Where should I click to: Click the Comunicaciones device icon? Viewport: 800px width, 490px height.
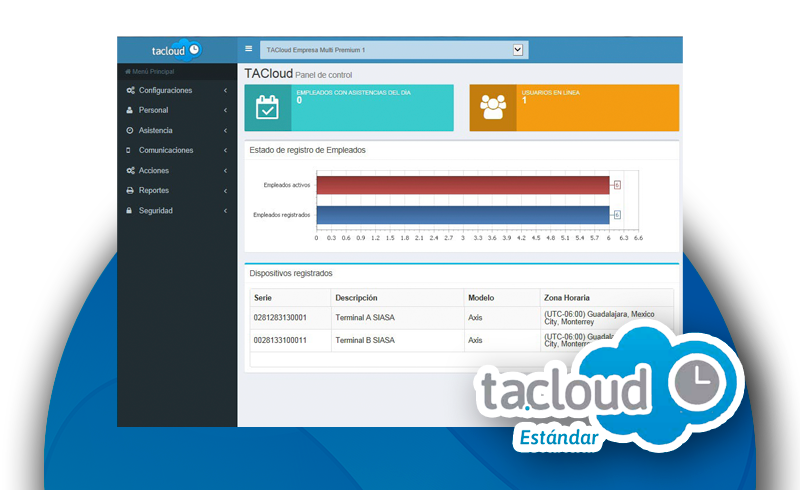click(x=129, y=151)
